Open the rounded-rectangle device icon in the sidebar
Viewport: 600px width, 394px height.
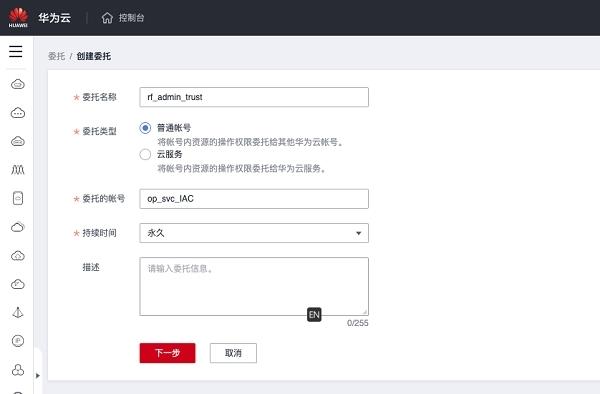click(18, 198)
